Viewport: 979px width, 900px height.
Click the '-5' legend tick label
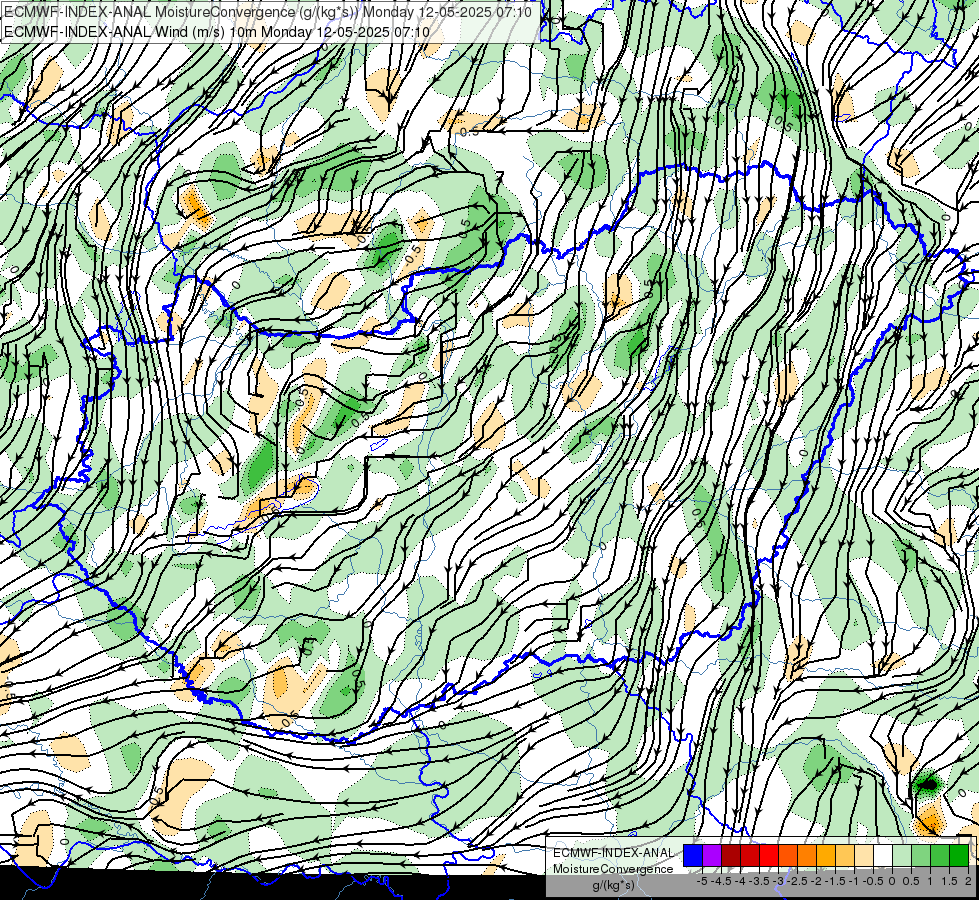click(x=702, y=881)
